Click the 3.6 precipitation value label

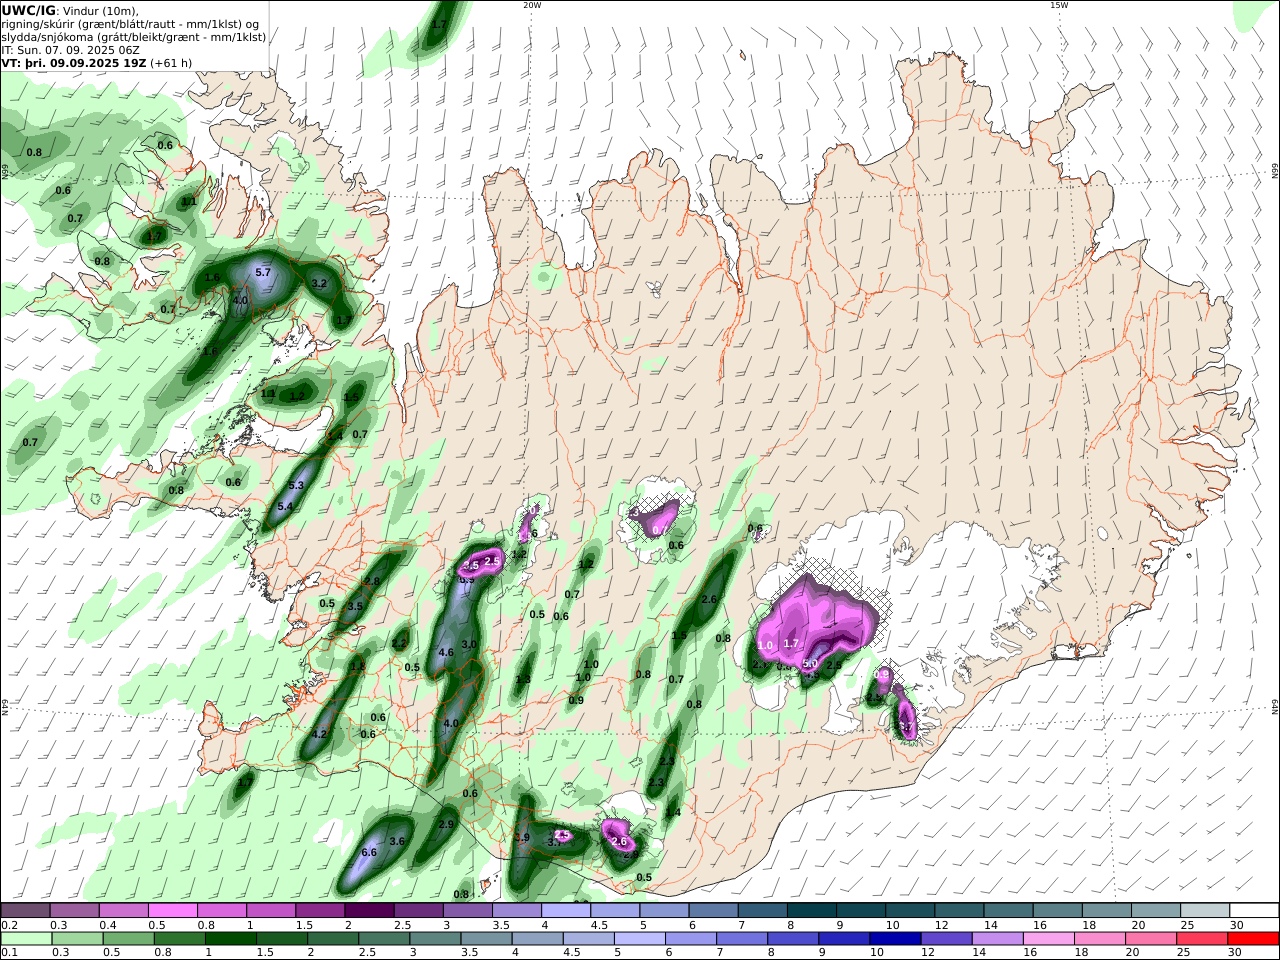(x=397, y=842)
